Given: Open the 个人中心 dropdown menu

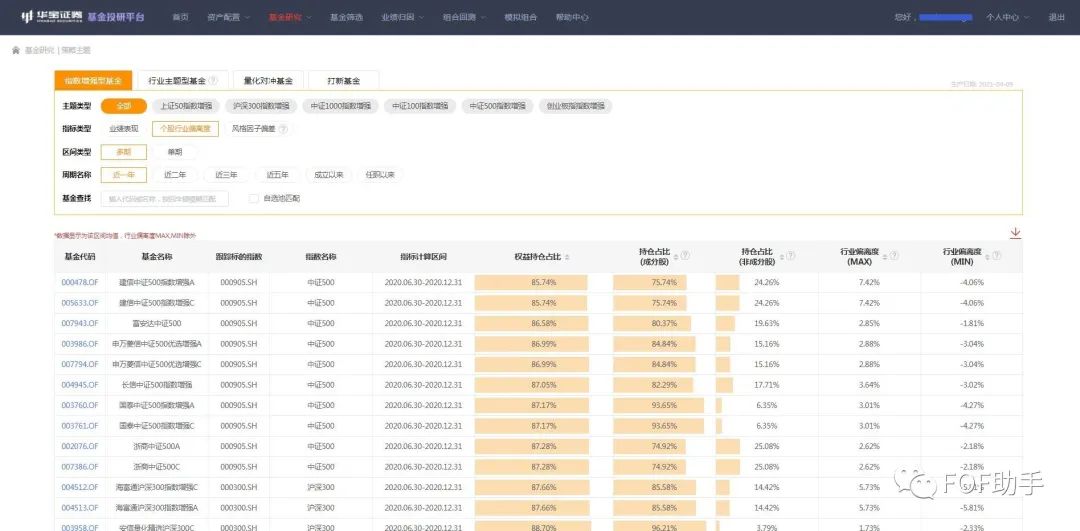Looking at the screenshot, I should (x=1003, y=17).
